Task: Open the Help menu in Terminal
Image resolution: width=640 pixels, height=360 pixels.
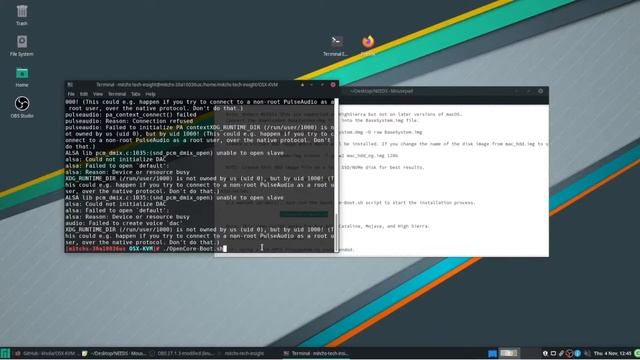Action: coord(150,94)
